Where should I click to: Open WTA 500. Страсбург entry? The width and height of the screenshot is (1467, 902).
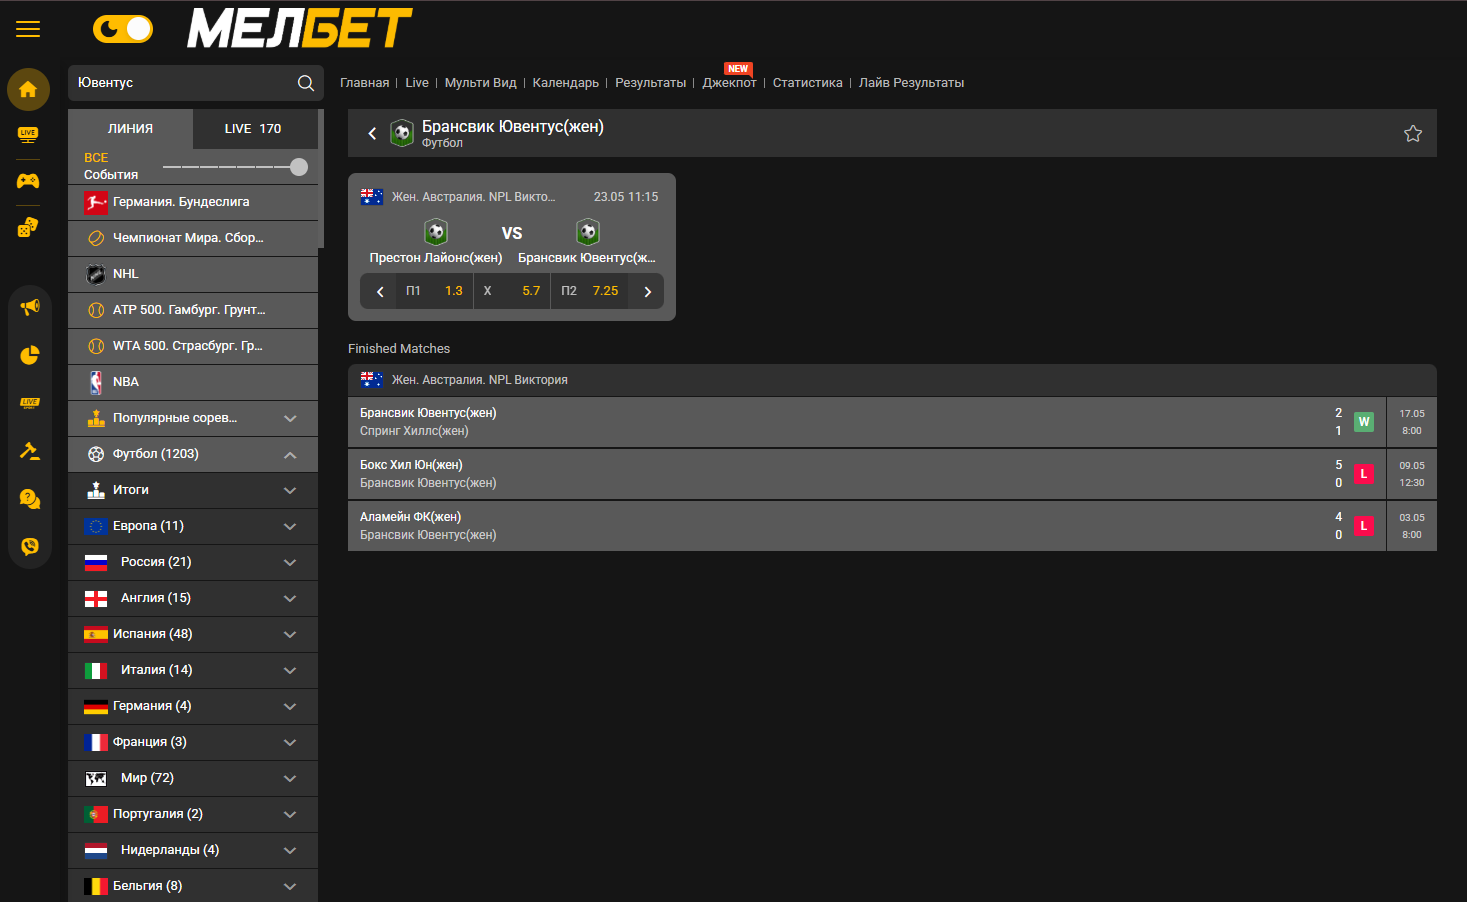(x=193, y=346)
